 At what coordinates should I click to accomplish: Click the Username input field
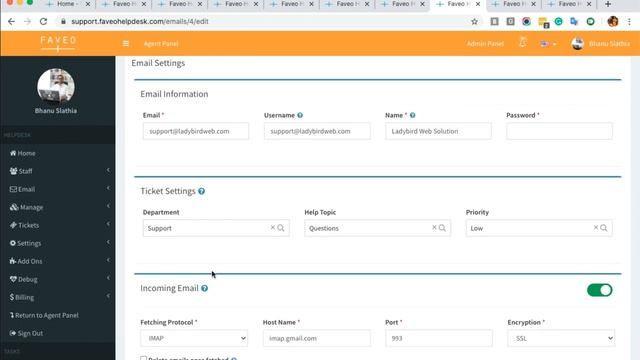(317, 131)
